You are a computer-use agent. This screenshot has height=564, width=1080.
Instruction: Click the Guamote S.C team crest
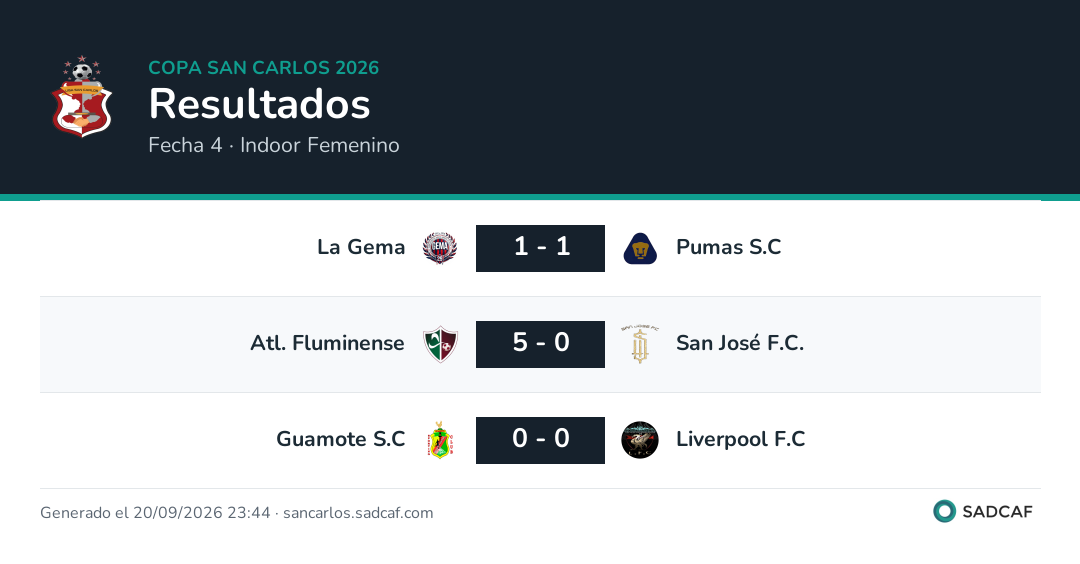tap(440, 440)
